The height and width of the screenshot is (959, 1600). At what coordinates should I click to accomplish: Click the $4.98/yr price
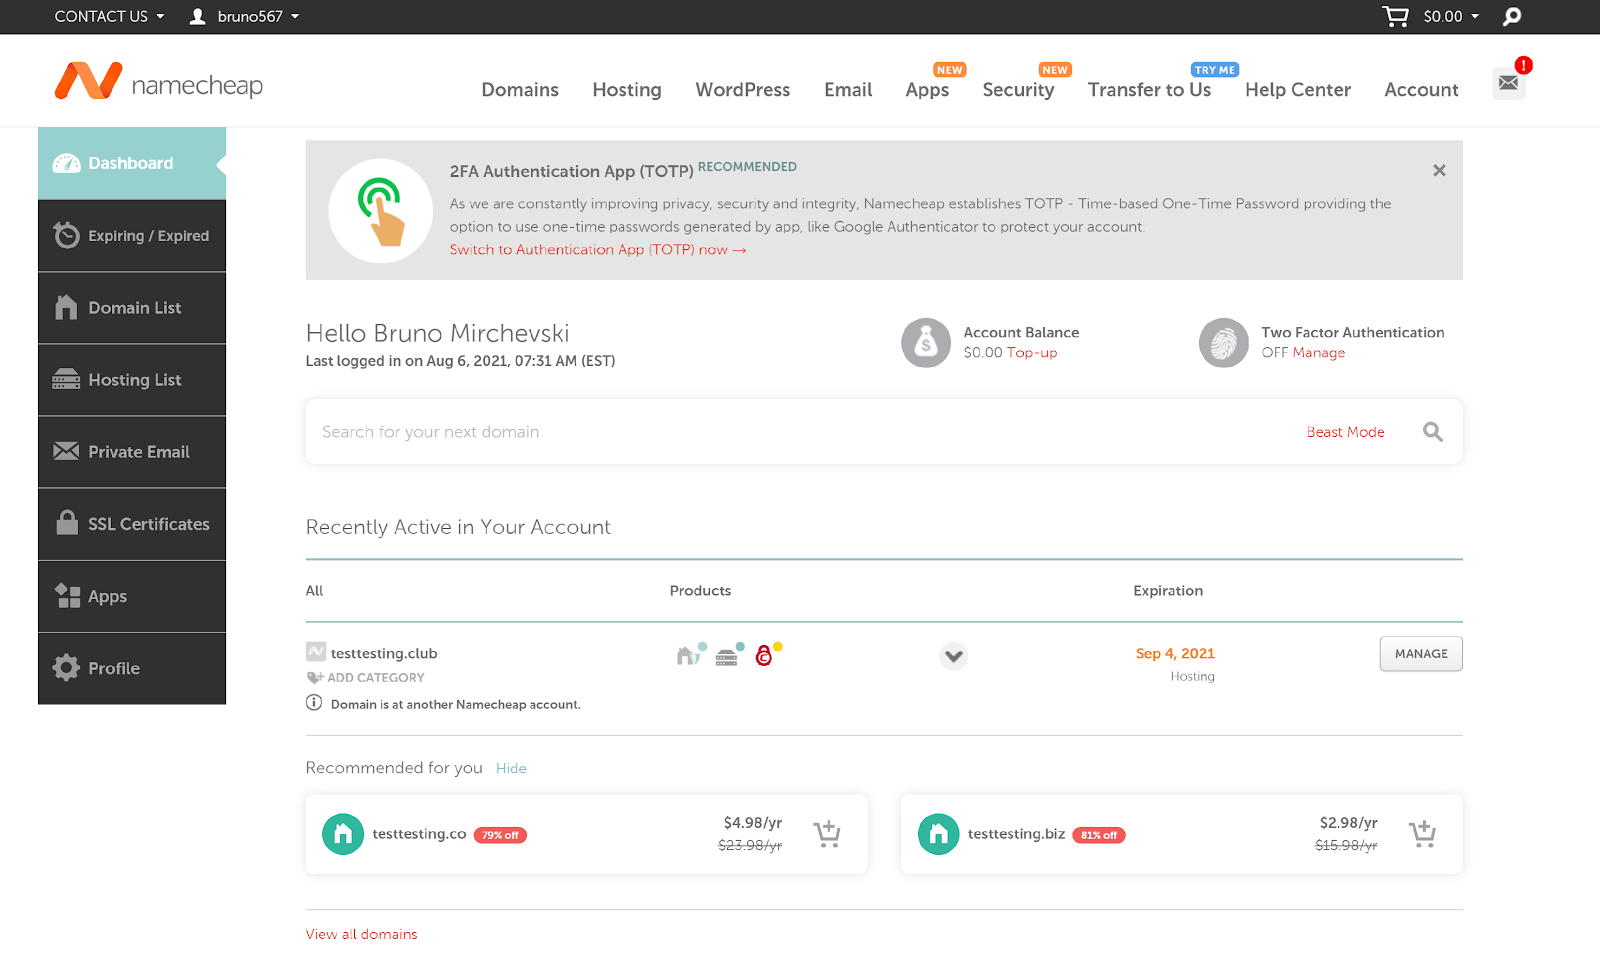coord(753,823)
